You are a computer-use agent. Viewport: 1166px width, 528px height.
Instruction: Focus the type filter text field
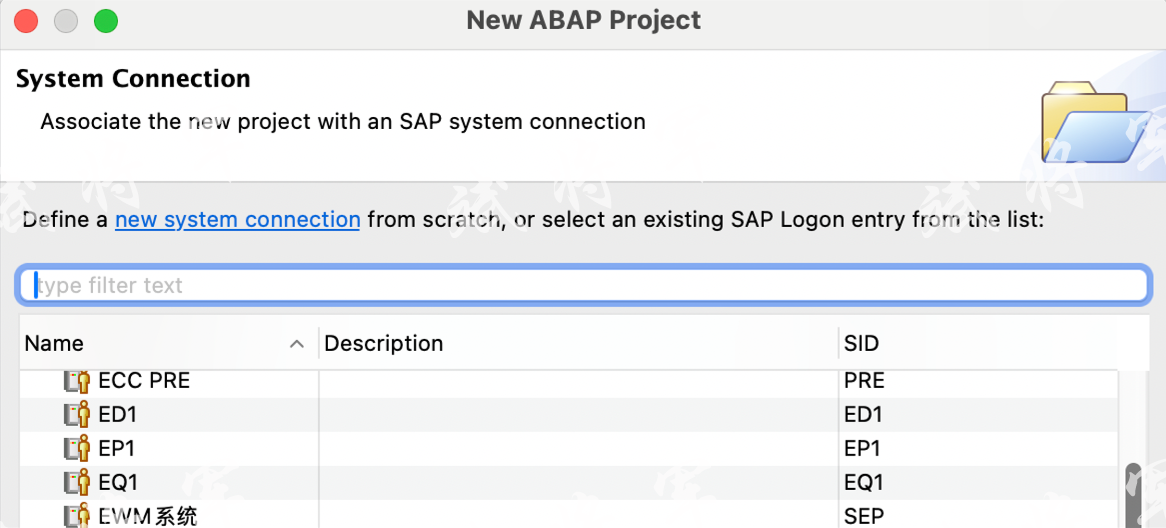point(583,286)
